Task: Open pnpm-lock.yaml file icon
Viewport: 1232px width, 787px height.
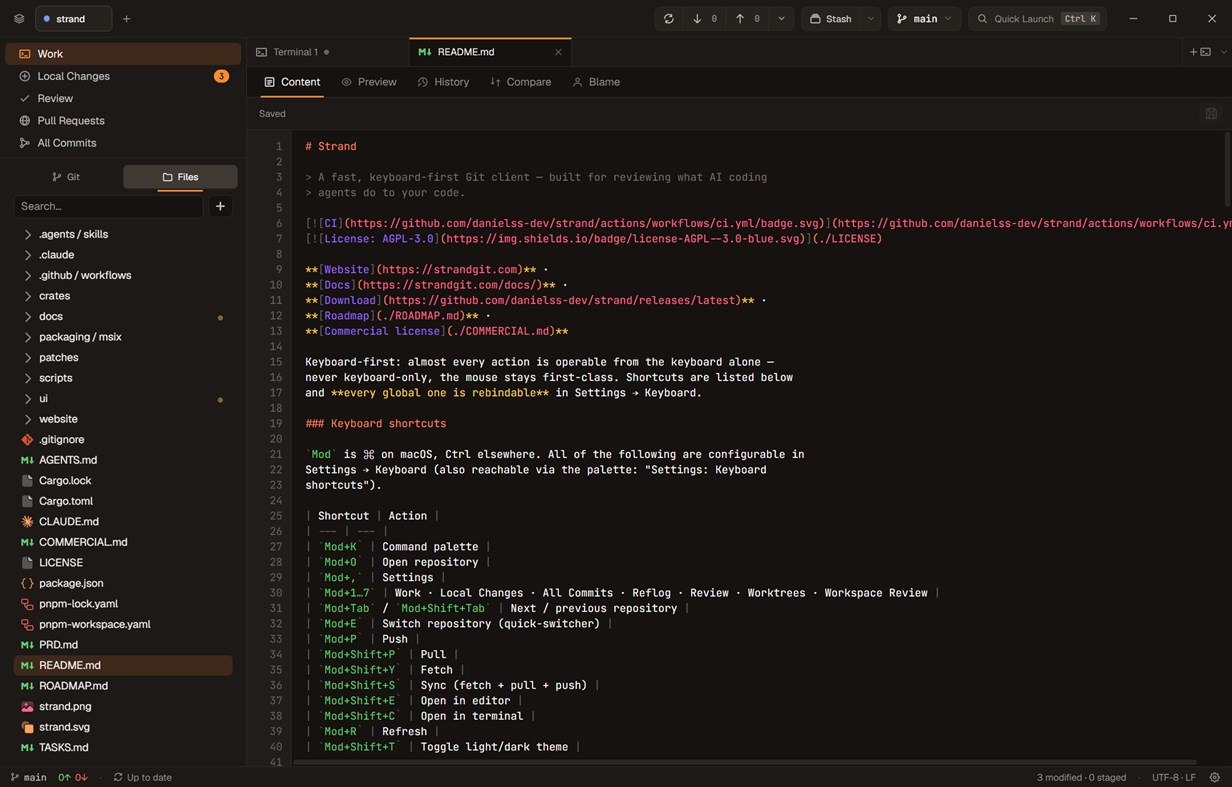Action: (x=27, y=604)
